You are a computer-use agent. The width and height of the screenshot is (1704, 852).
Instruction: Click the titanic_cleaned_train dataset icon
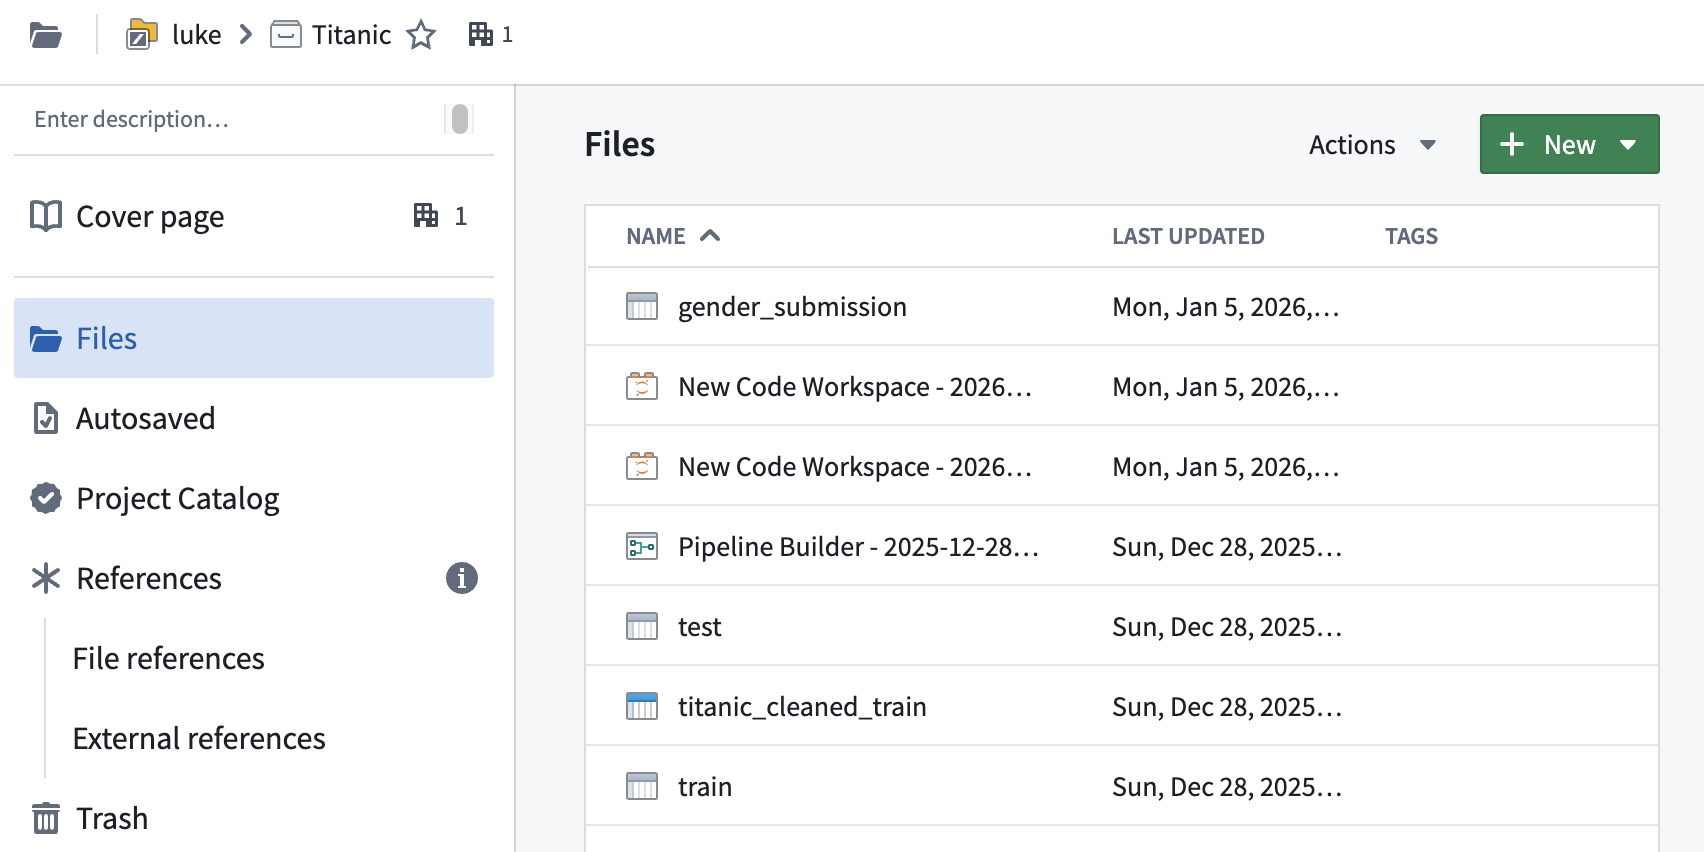point(642,706)
